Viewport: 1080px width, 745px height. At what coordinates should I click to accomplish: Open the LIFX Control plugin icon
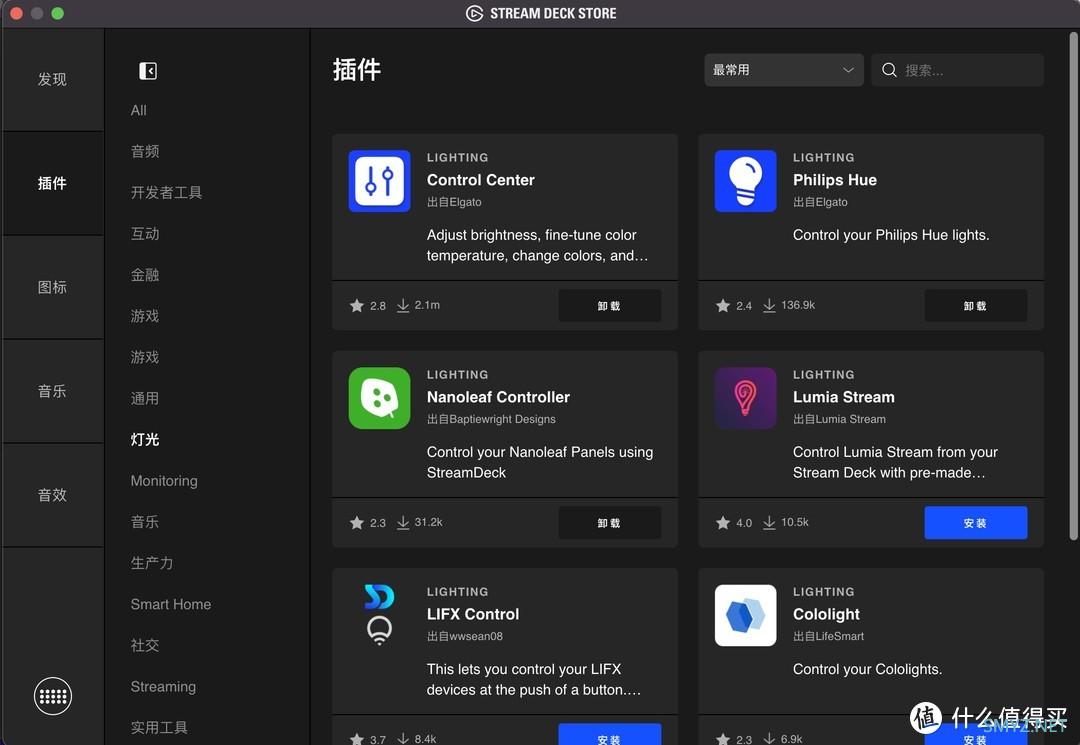(379, 615)
